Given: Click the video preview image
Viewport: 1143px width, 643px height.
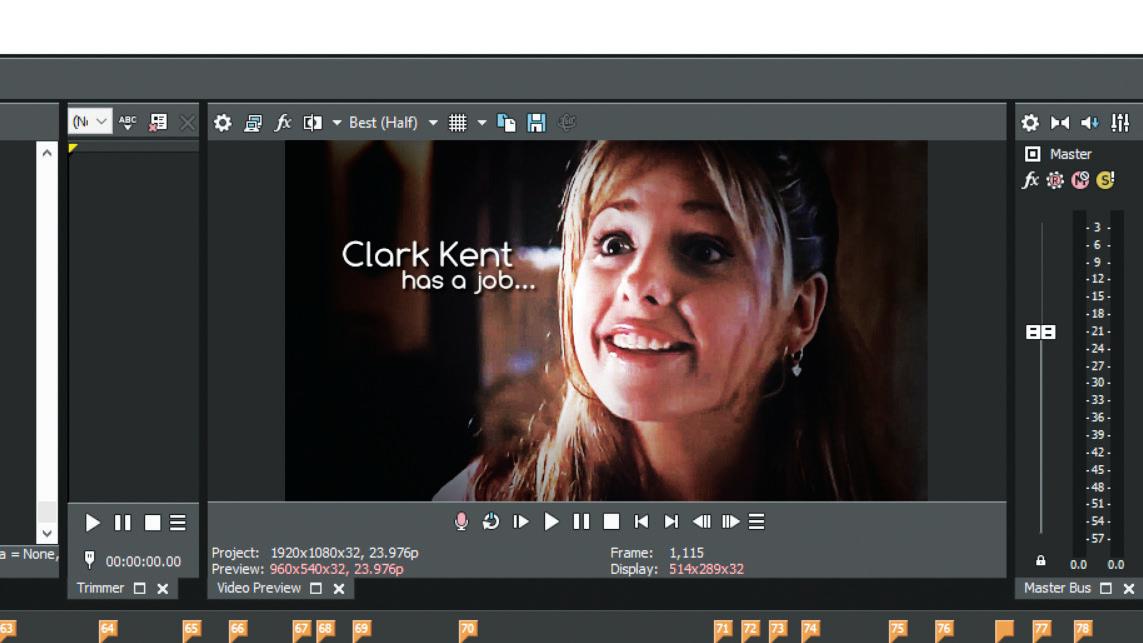Looking at the screenshot, I should pos(606,321).
